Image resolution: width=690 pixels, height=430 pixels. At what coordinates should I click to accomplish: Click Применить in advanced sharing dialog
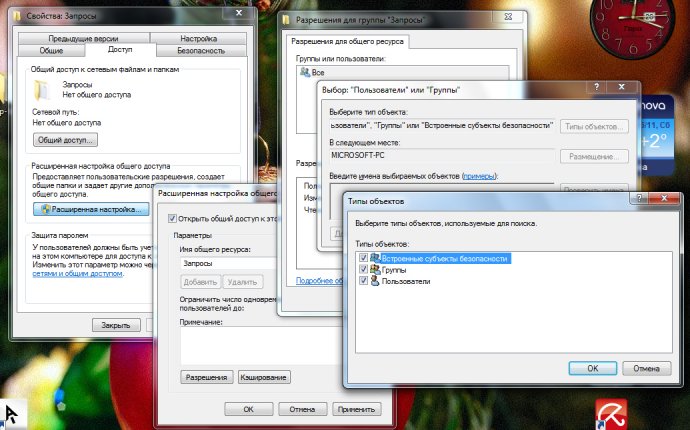(356, 409)
